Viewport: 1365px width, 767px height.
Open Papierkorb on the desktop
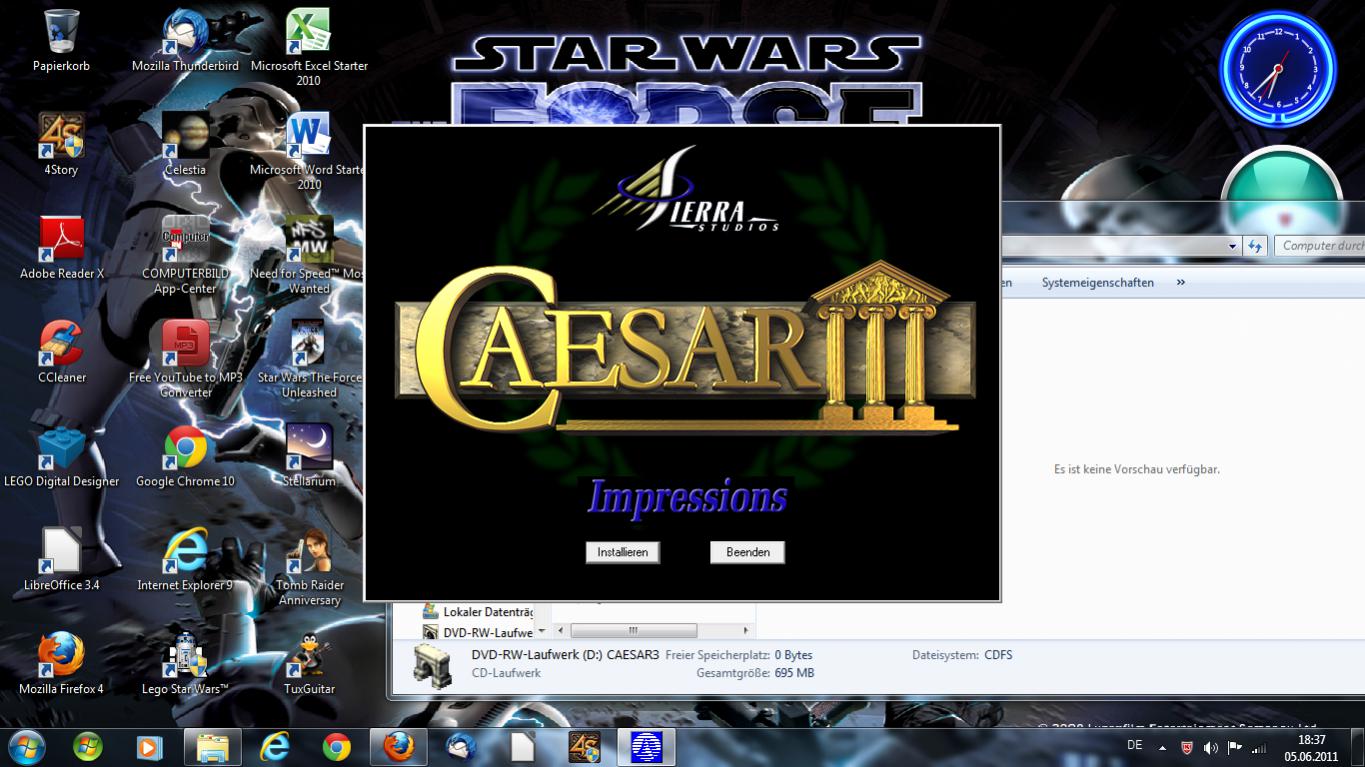point(62,40)
